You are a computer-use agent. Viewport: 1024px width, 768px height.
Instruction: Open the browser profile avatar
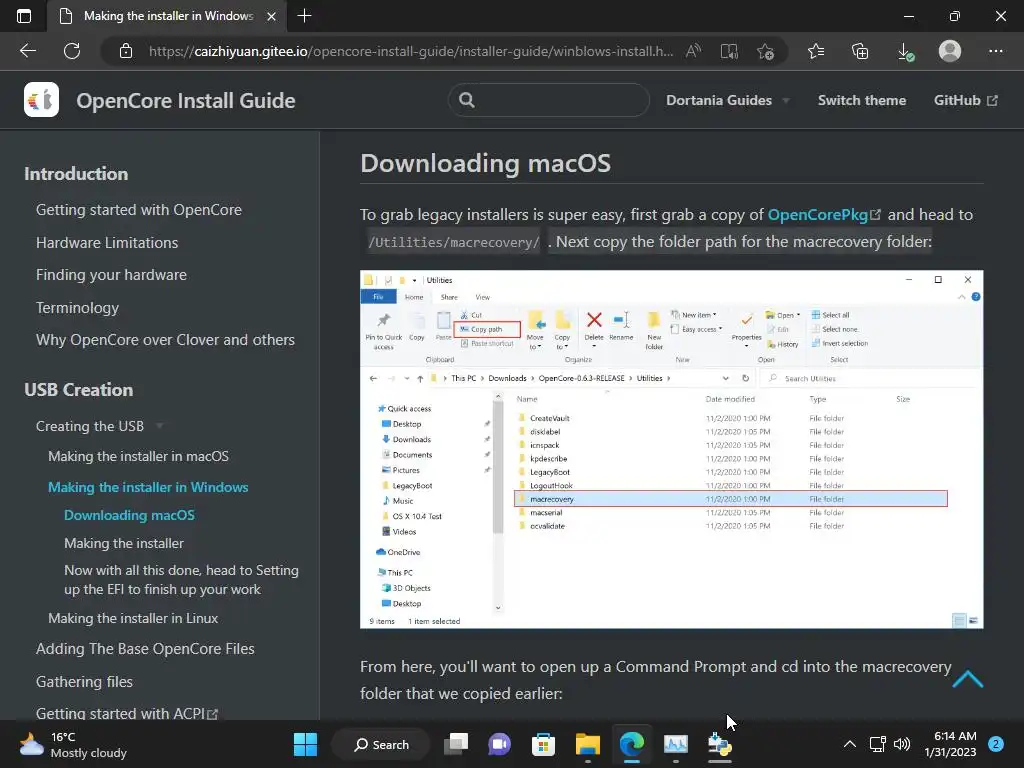click(x=950, y=51)
